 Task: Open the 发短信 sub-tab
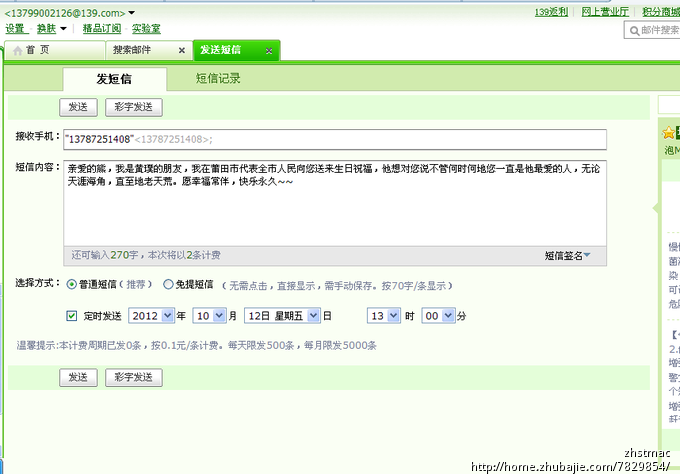pos(114,79)
